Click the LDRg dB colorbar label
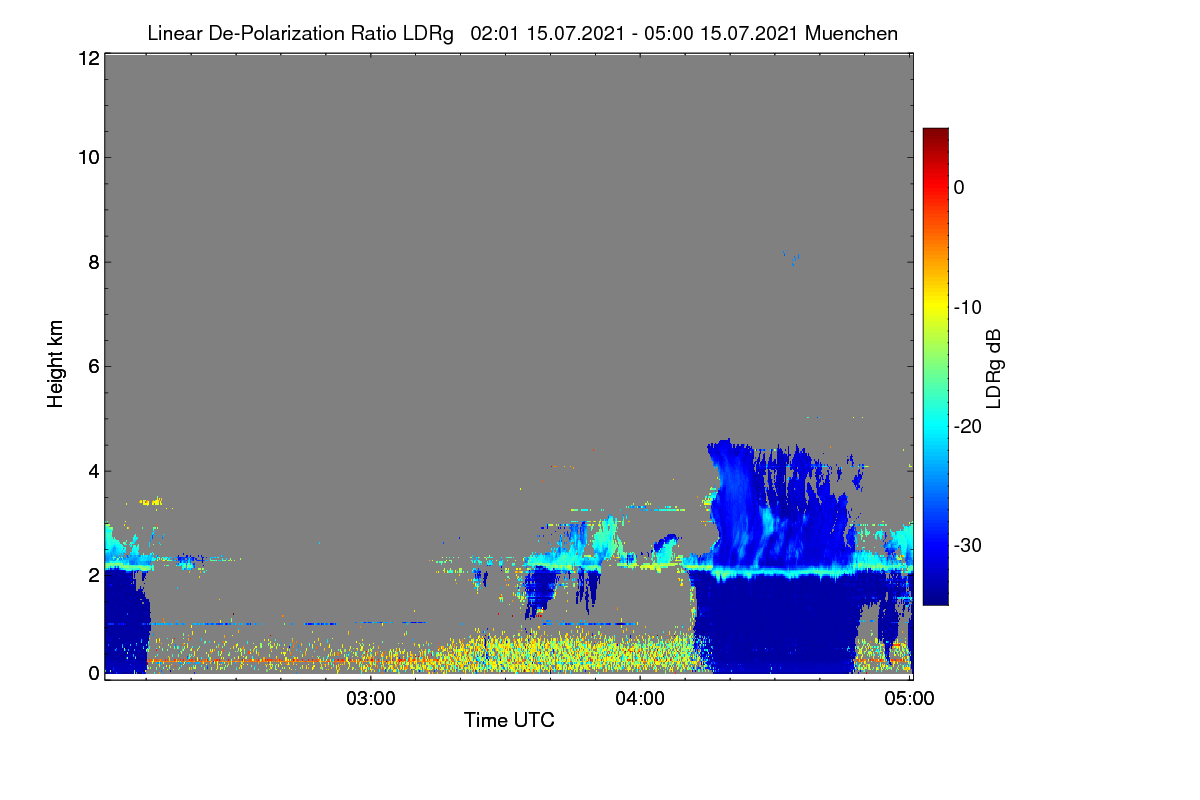1200x800 pixels. [x=994, y=368]
